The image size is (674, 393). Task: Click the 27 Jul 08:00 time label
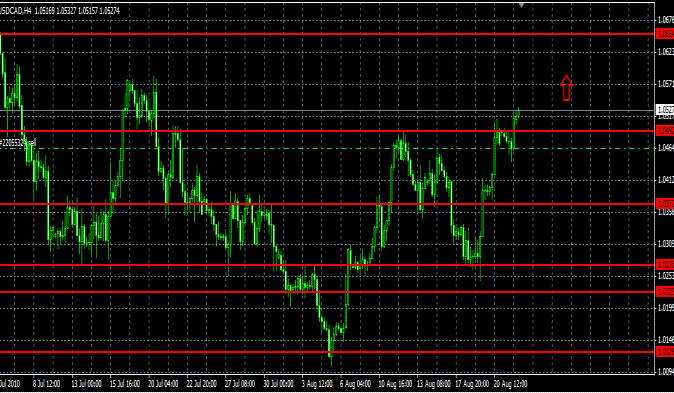(240, 384)
